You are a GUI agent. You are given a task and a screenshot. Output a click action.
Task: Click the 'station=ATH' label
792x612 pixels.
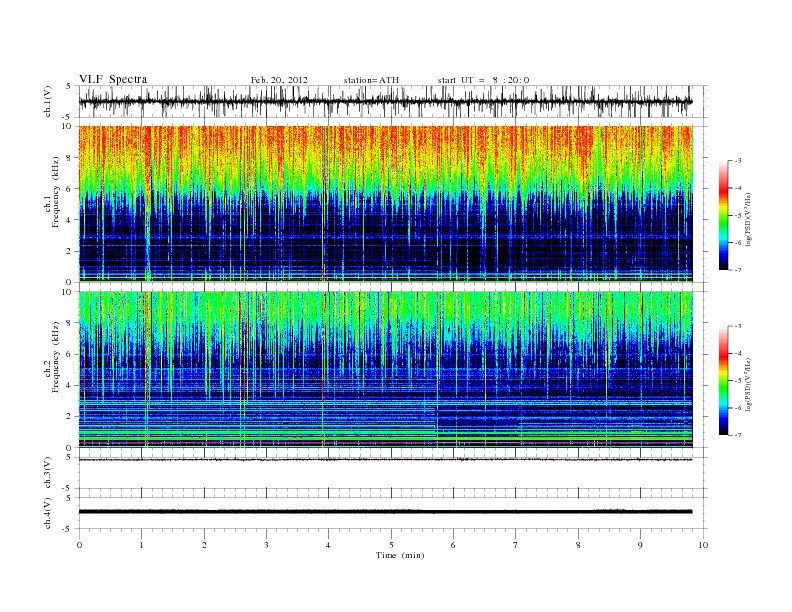click(371, 80)
